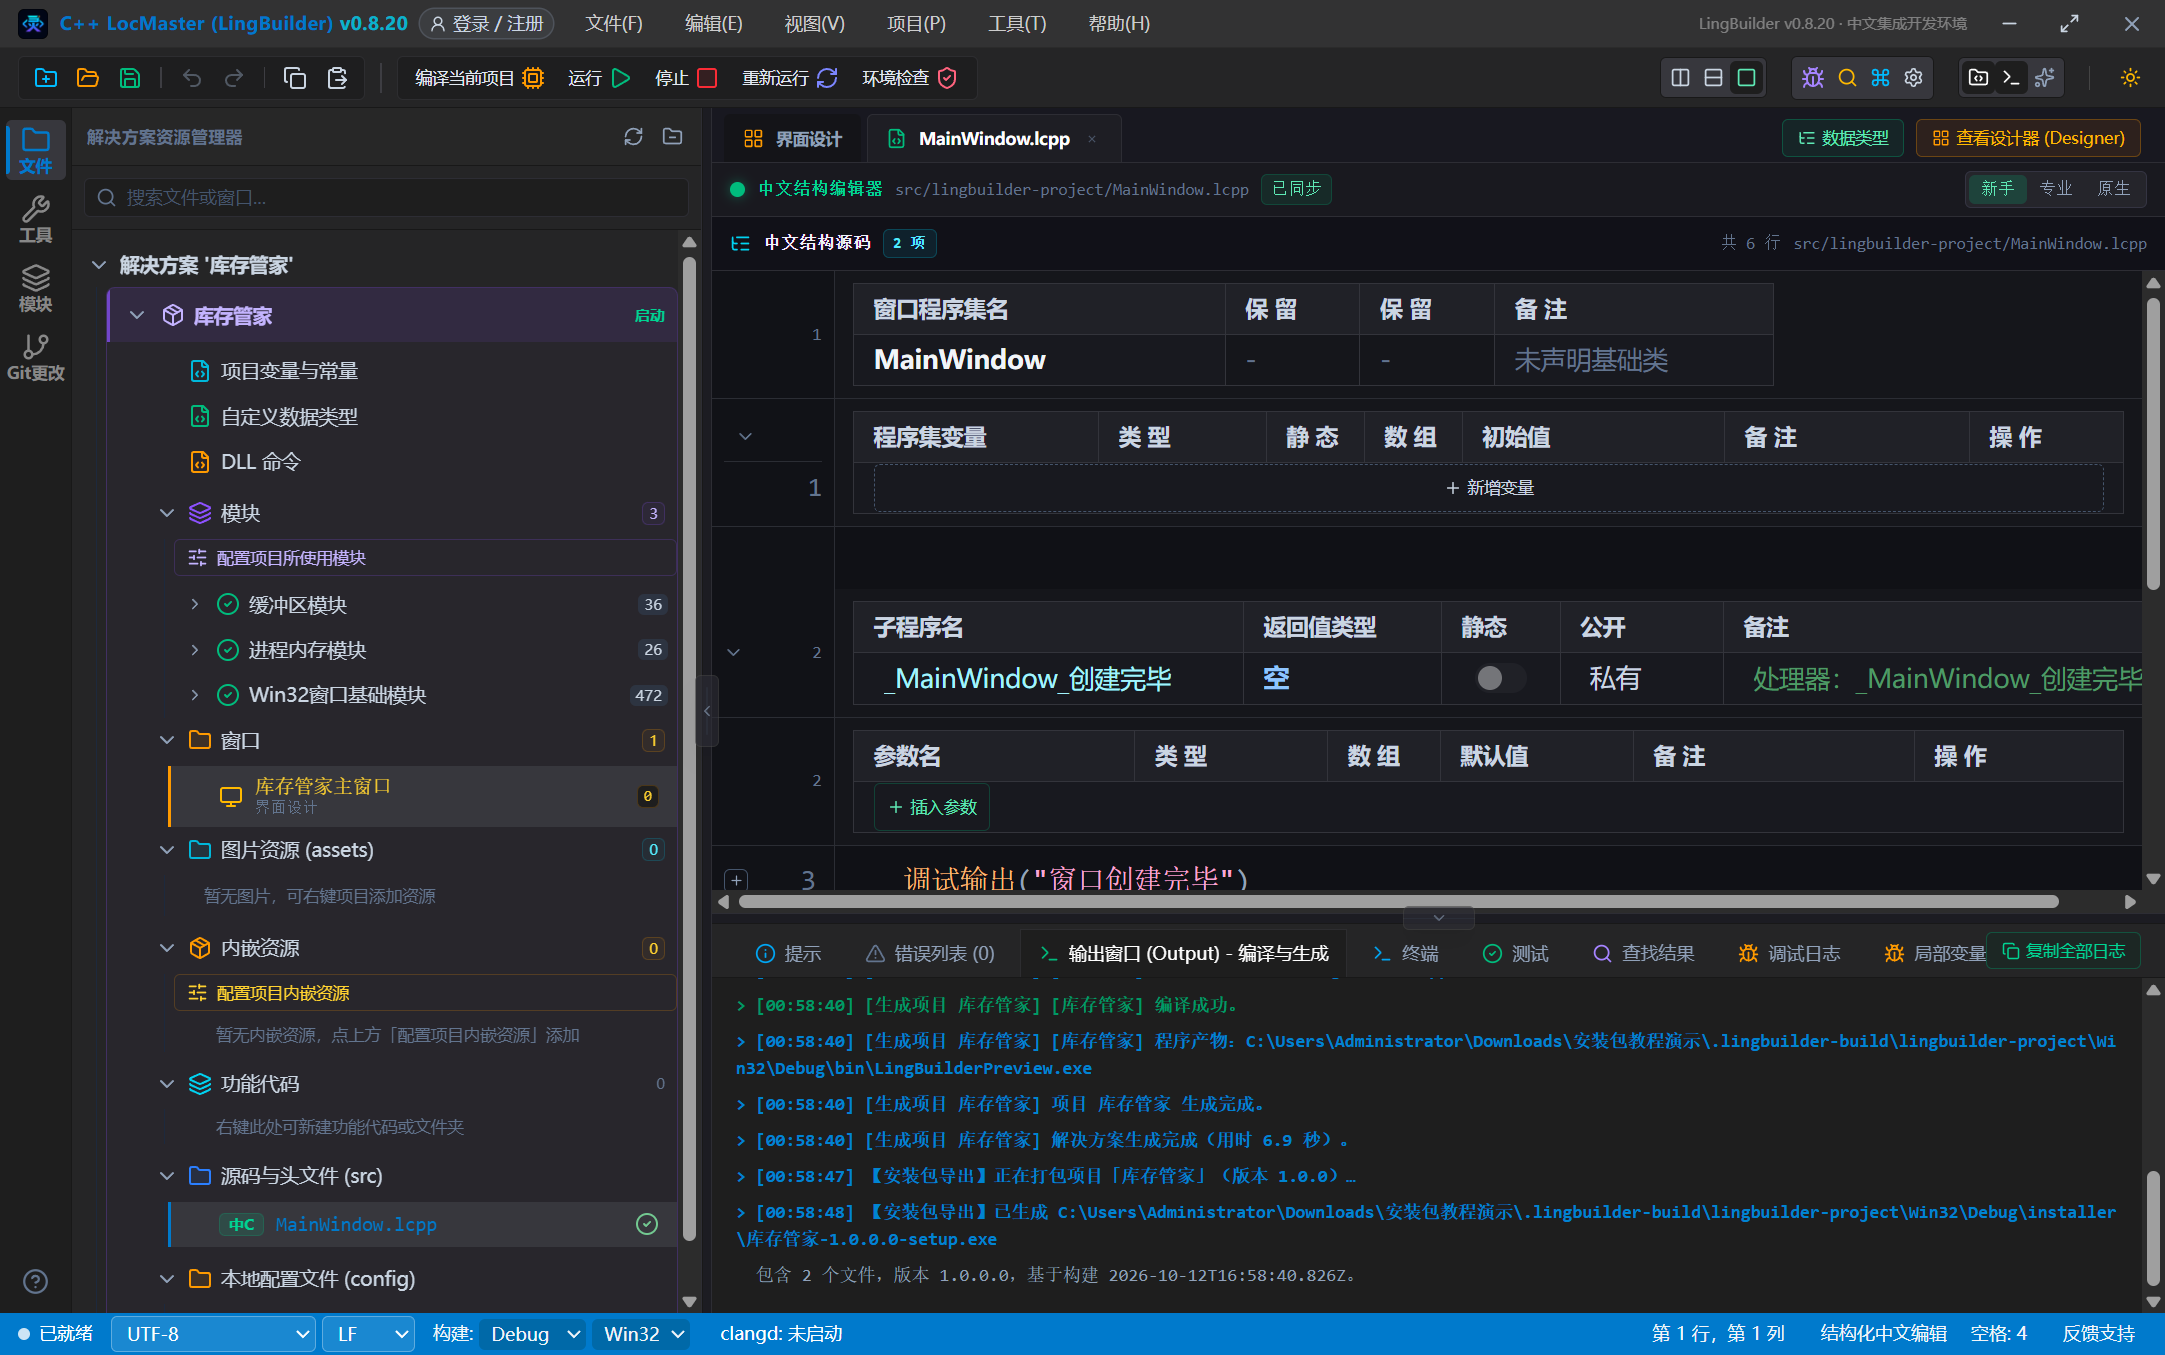Expand the 缓冲区模块 tree node
Image resolution: width=2165 pixels, height=1355 pixels.
195,604
